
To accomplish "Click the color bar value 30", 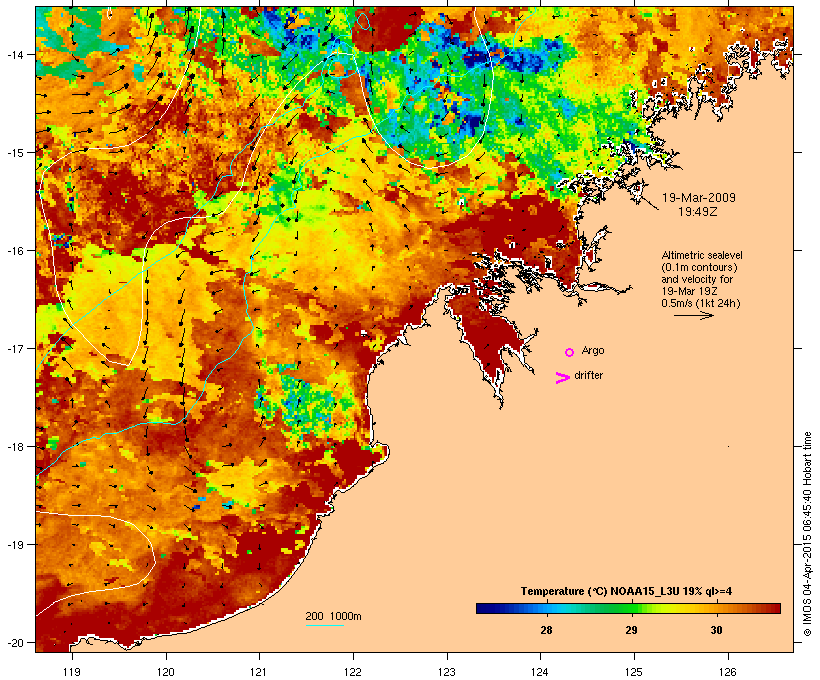I will click(716, 630).
